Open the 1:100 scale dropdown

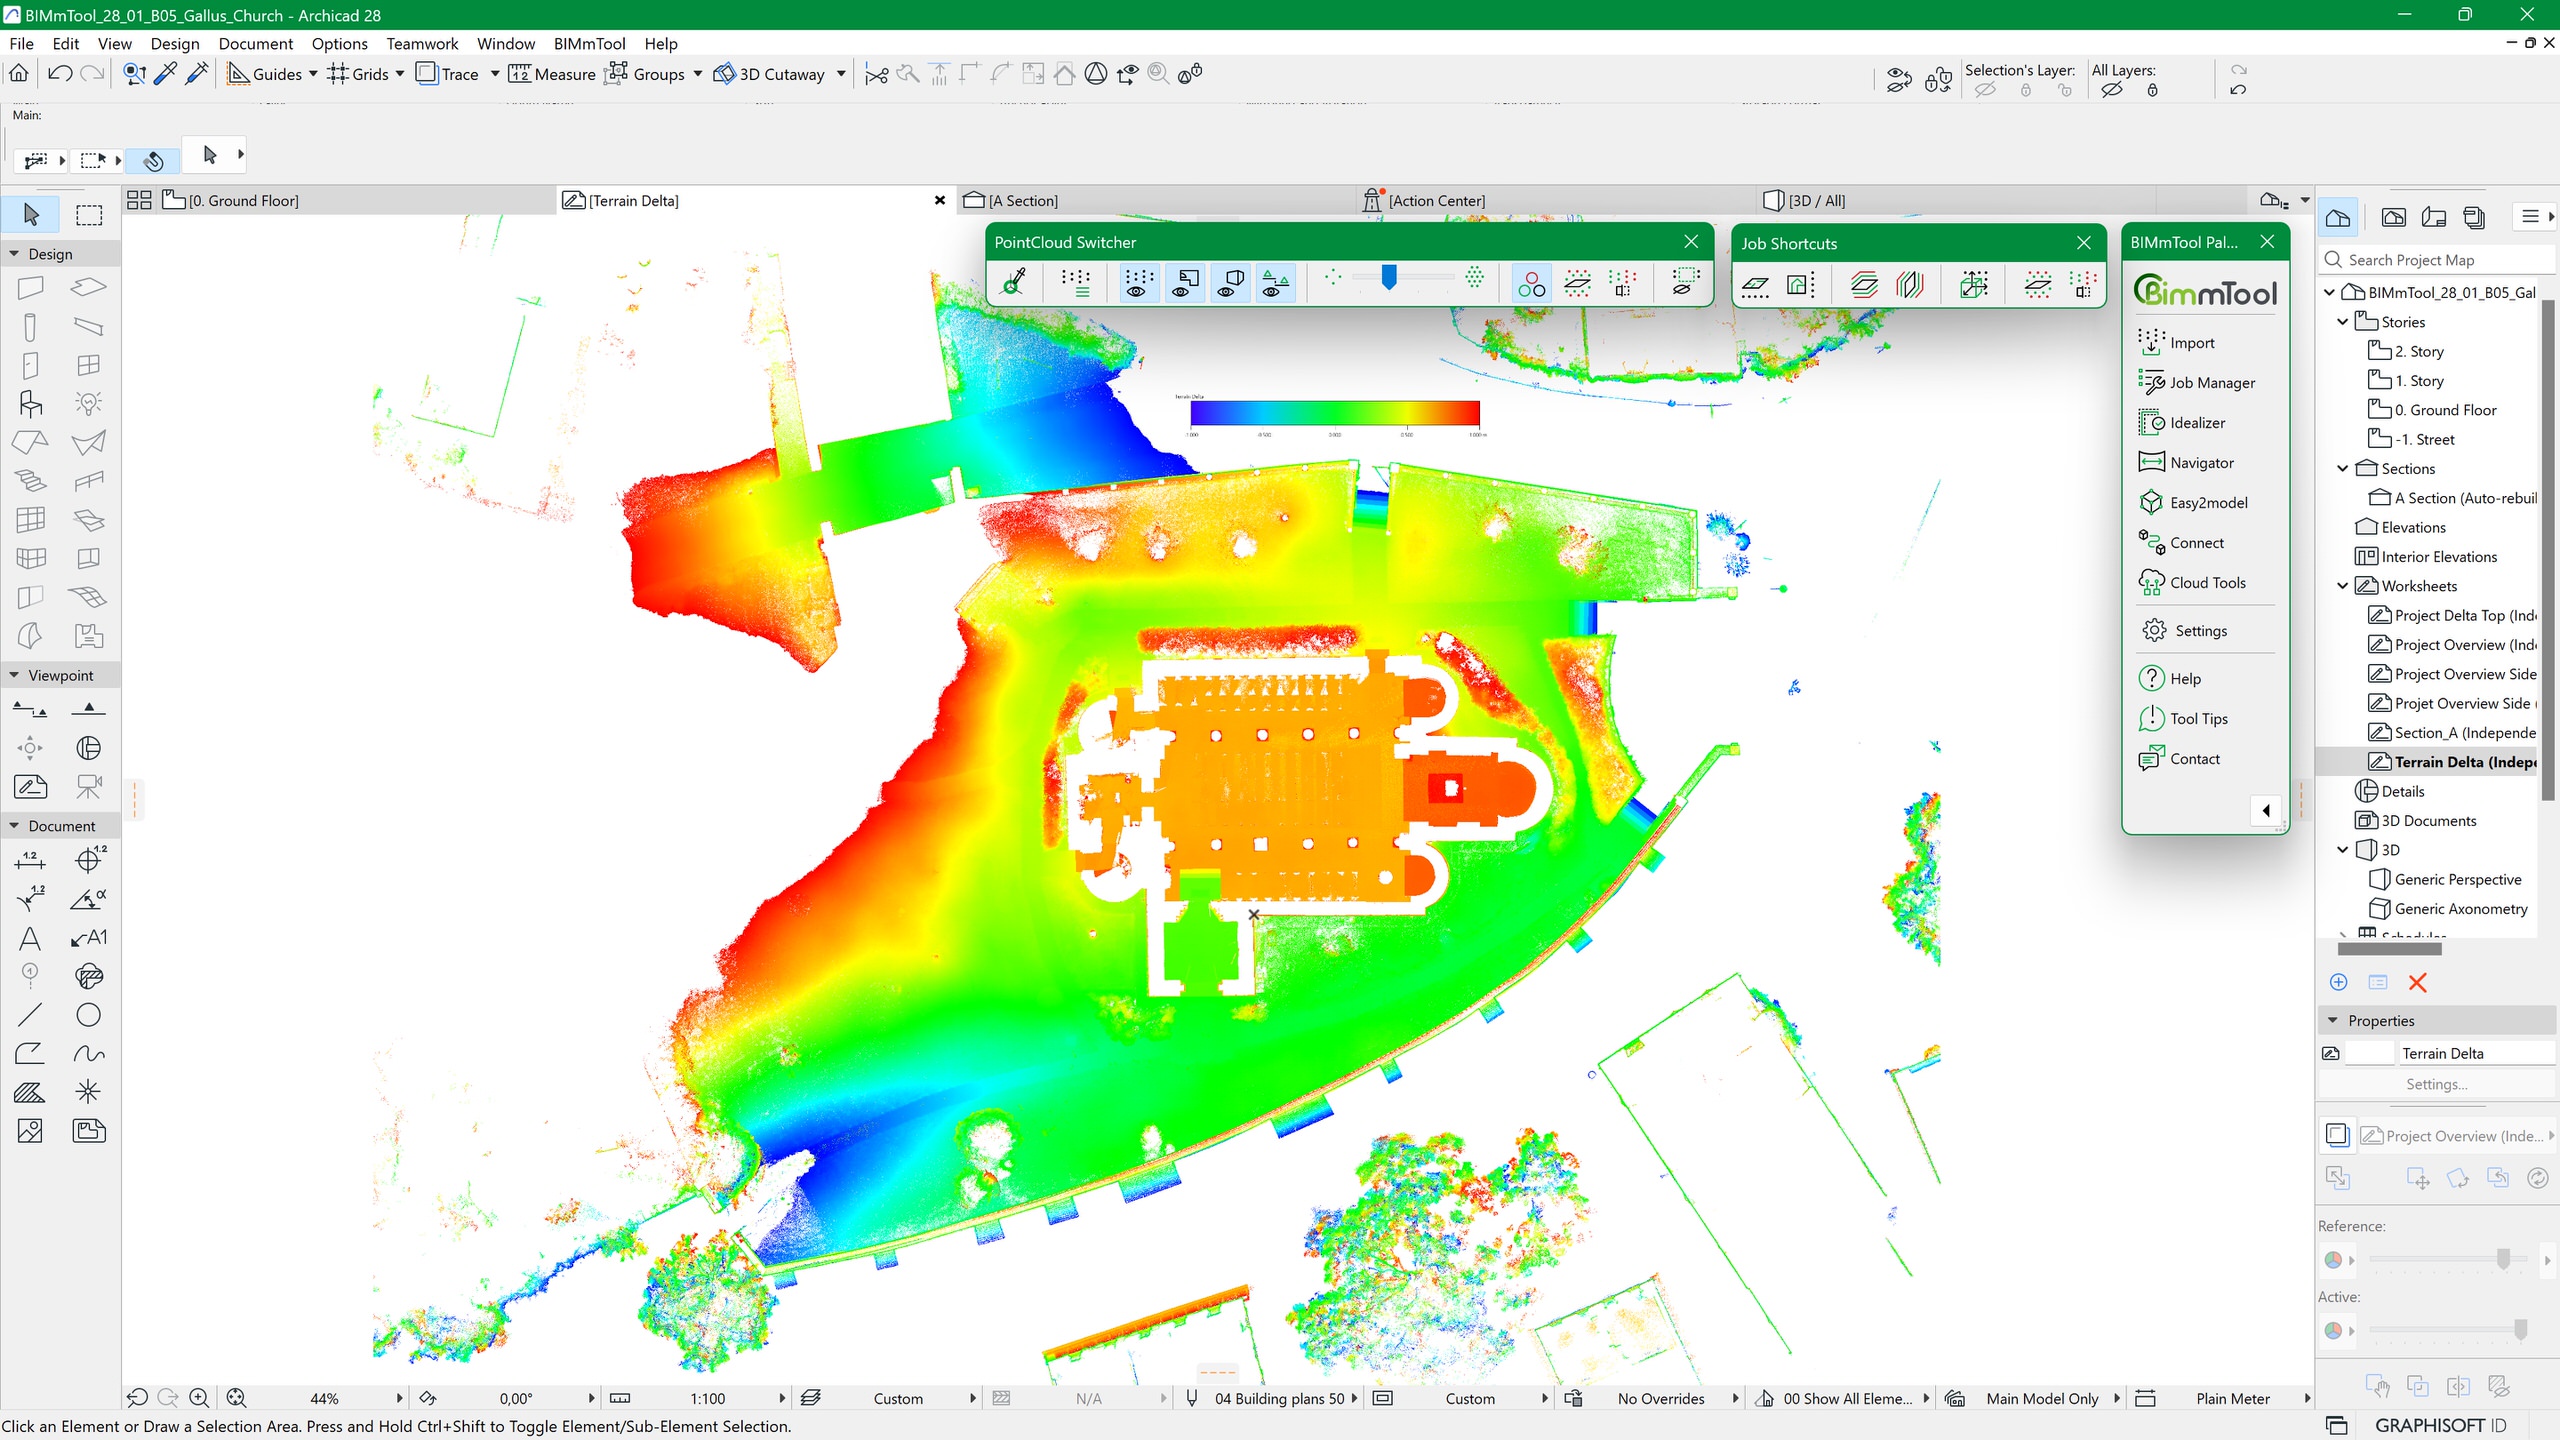click(x=782, y=1398)
